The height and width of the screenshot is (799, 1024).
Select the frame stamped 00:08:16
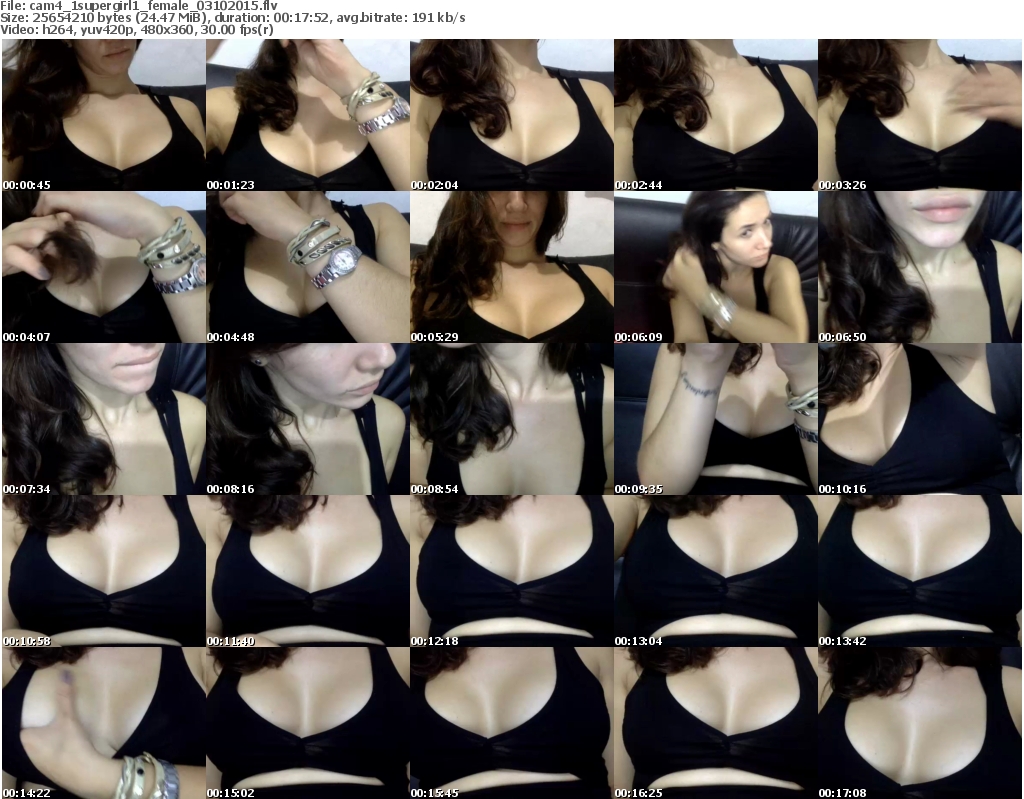tap(308, 419)
